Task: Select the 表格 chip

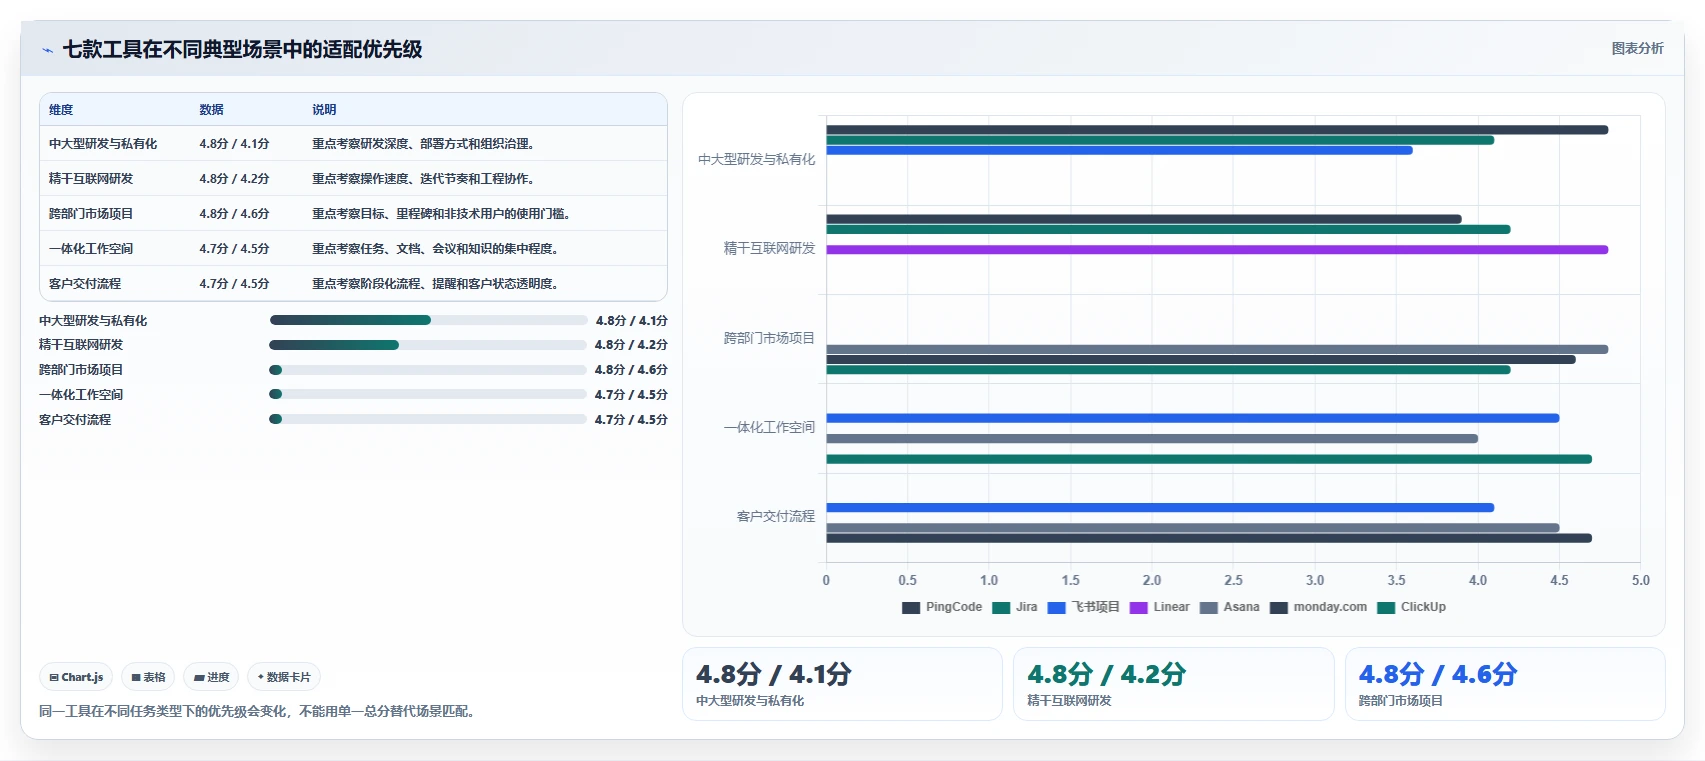Action: click(x=148, y=677)
